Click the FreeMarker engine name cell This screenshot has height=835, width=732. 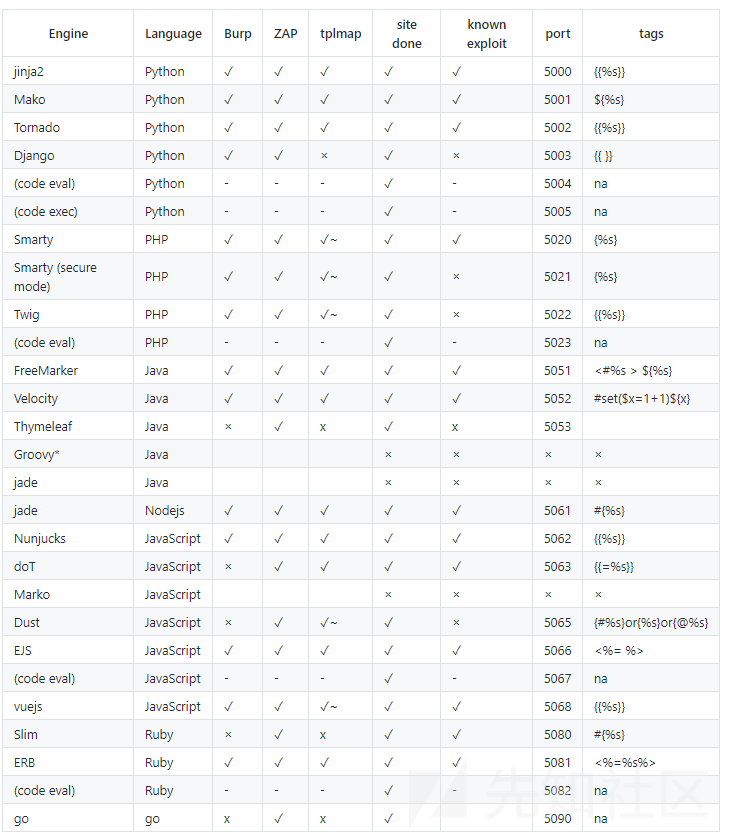[x=46, y=371]
